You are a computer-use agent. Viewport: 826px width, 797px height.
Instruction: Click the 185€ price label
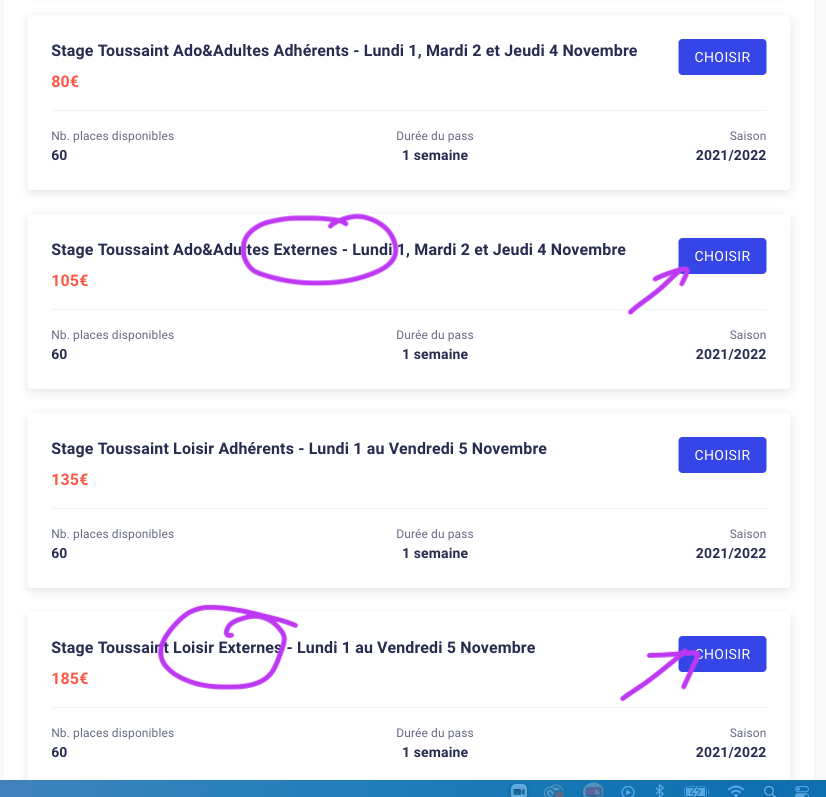70,678
